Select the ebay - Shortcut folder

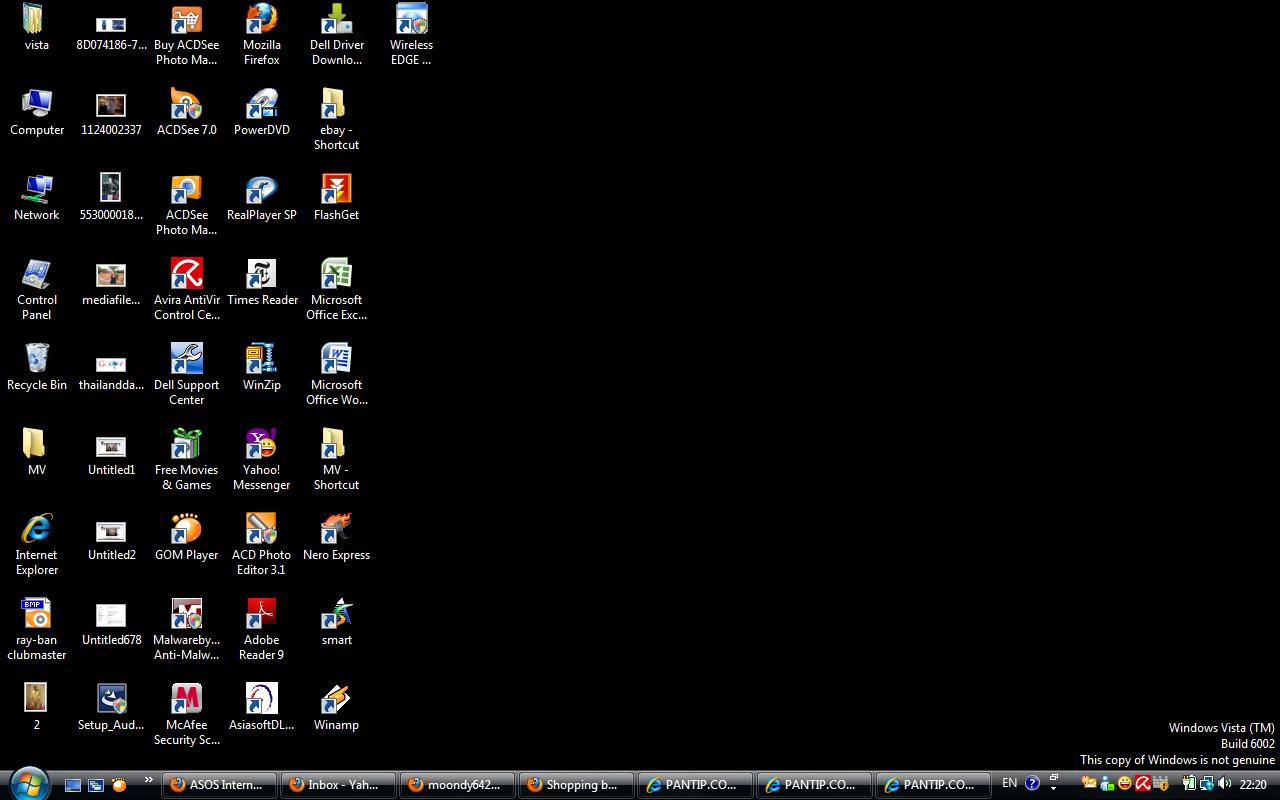click(x=336, y=120)
